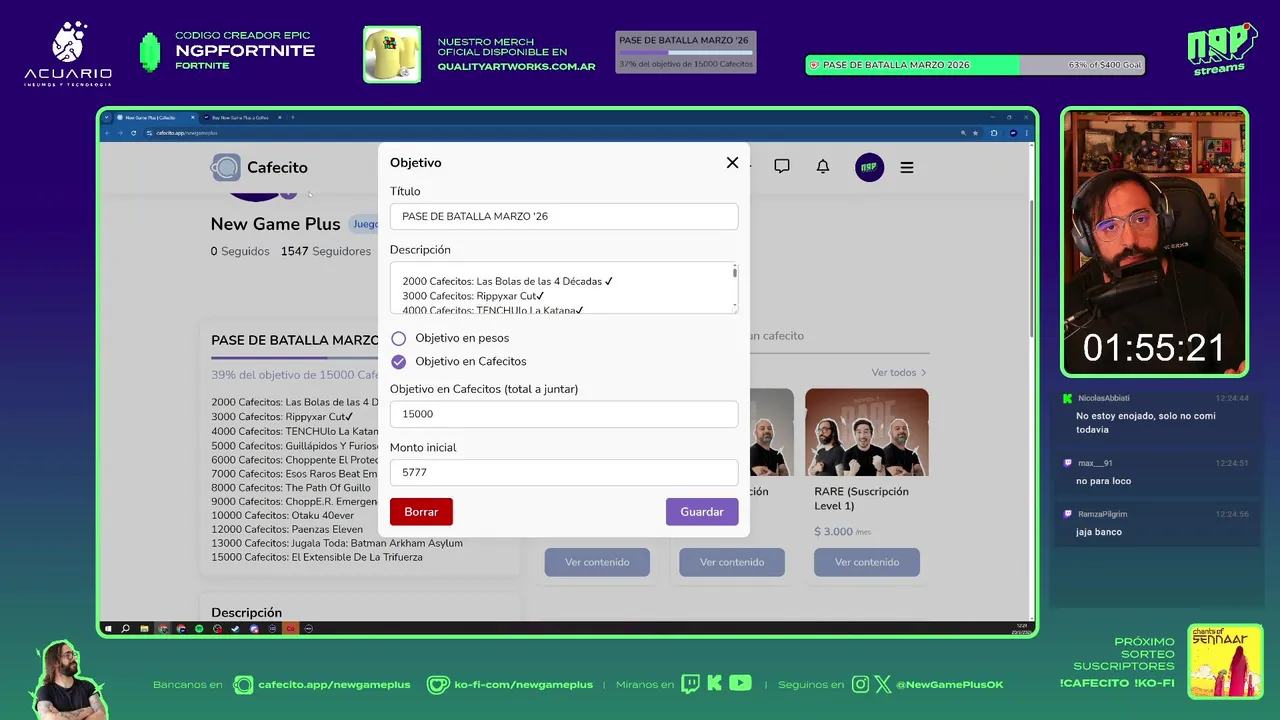This screenshot has height=720, width=1280.
Task: Open a new browser tab with plus
Action: coord(292,117)
